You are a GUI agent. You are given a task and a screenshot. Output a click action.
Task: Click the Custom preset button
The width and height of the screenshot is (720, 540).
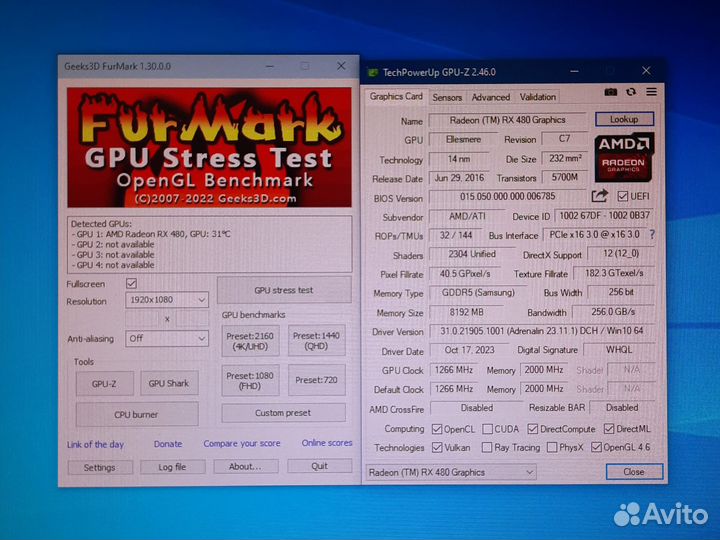pyautogui.click(x=283, y=413)
